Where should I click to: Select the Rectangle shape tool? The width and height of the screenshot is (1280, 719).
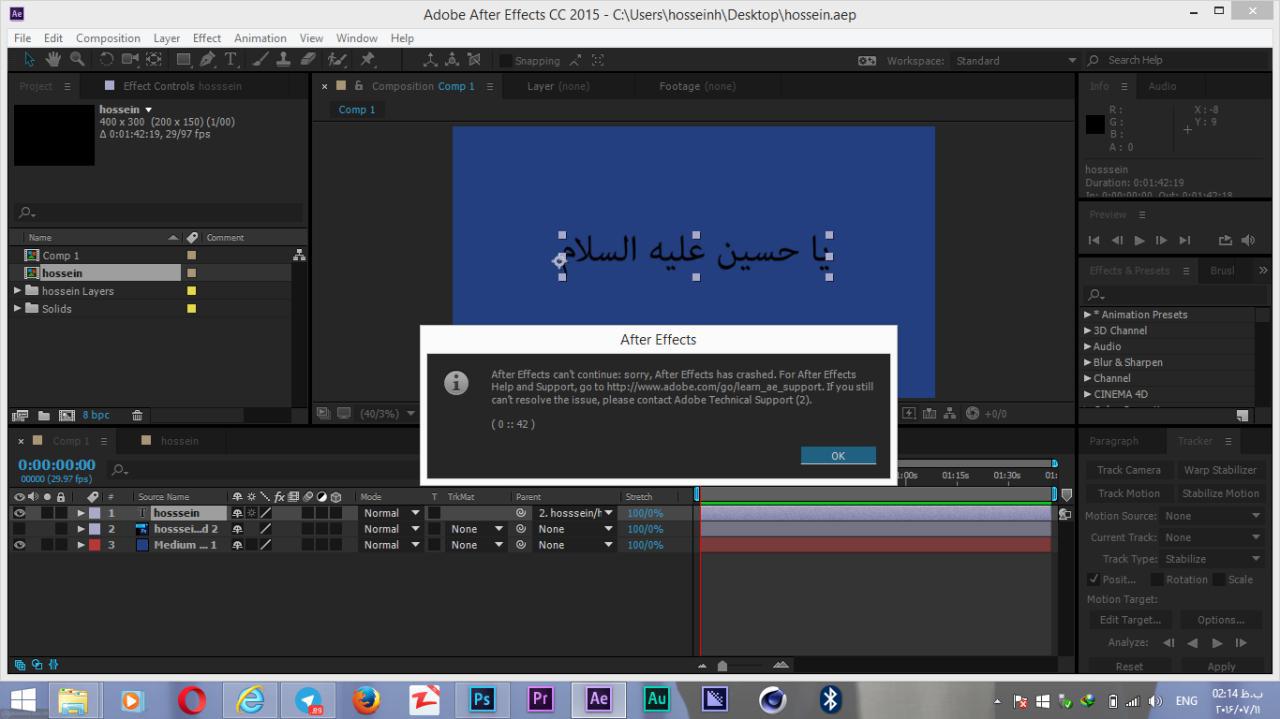click(x=184, y=60)
